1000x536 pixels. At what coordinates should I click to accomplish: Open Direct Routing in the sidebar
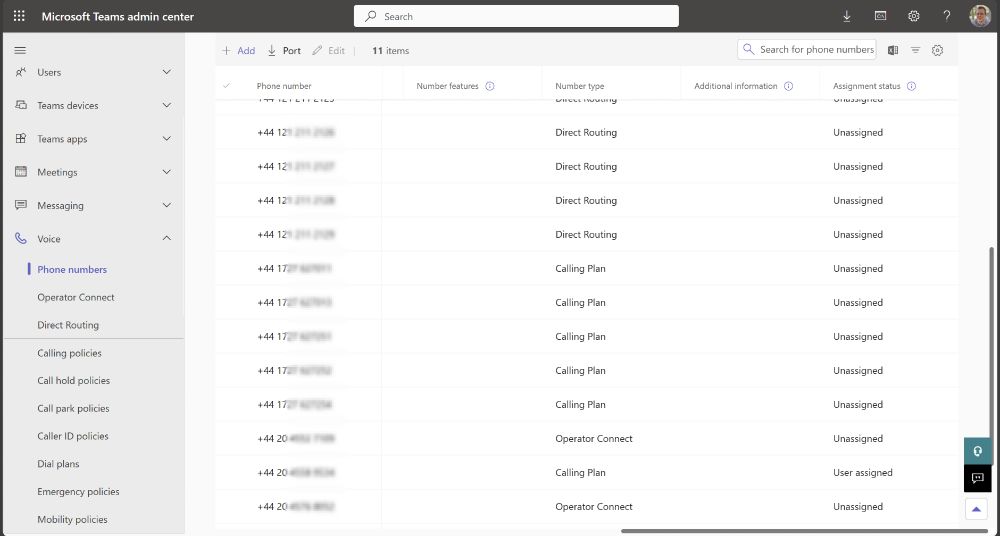[x=68, y=325]
